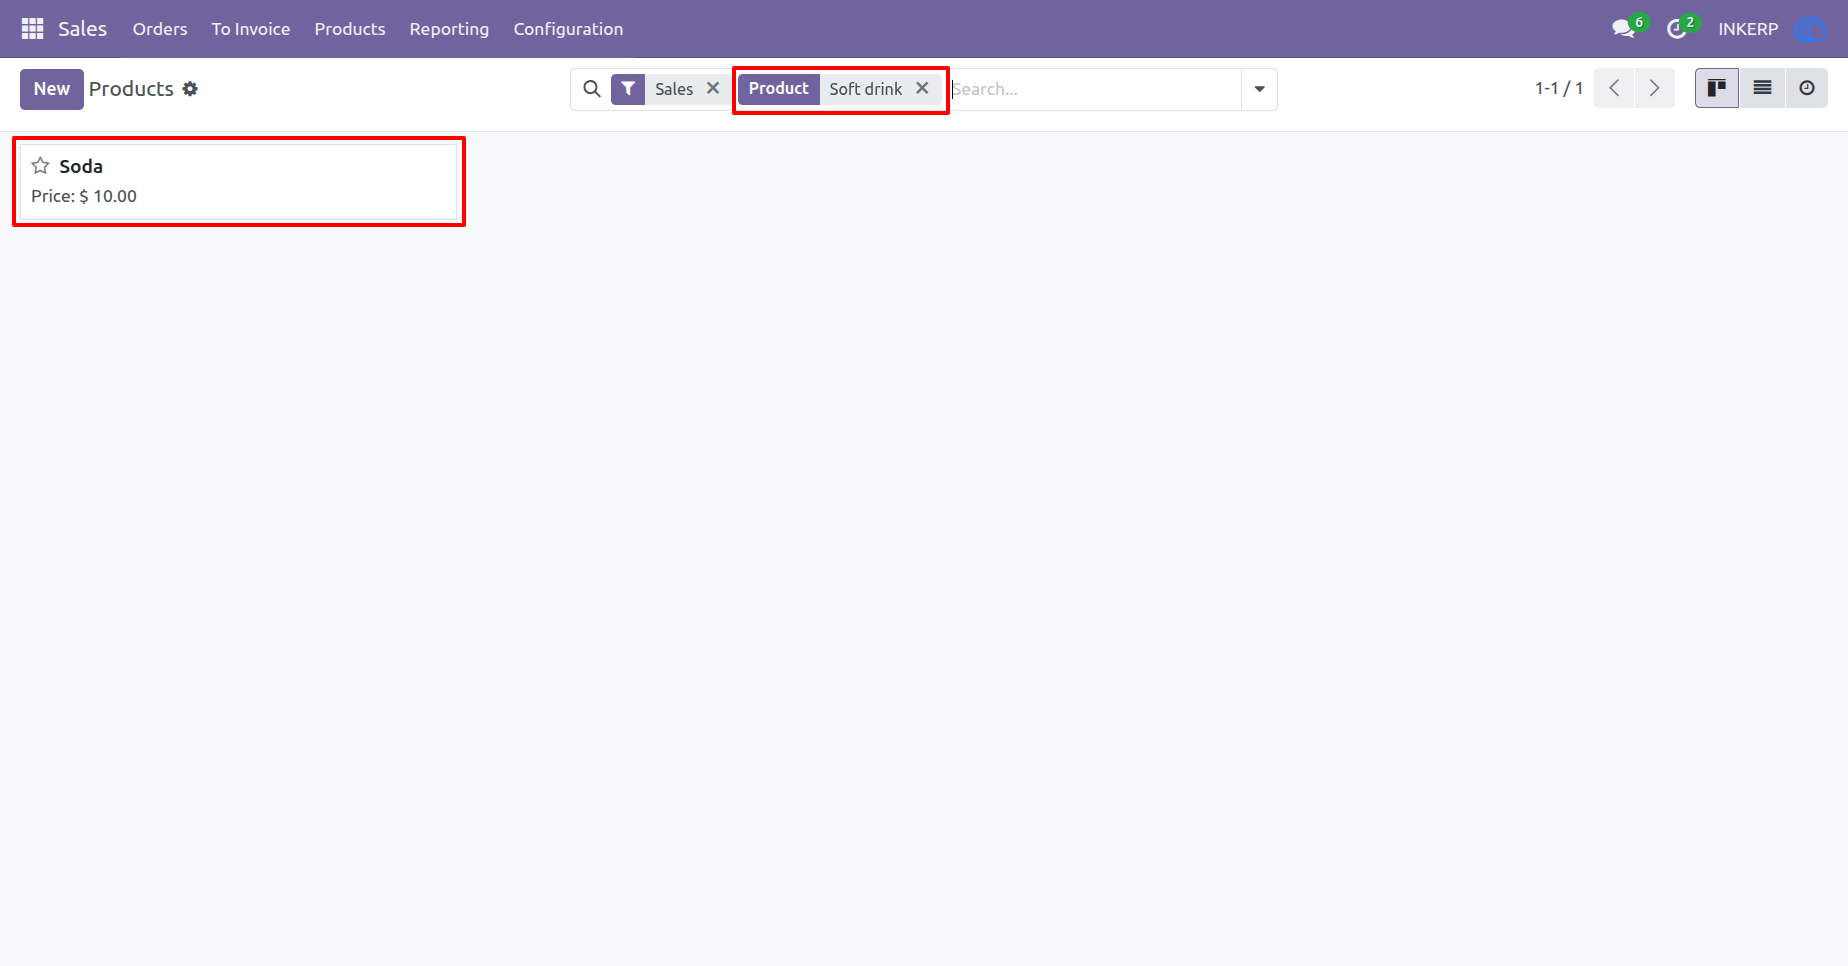Open the Products menu
Image resolution: width=1848 pixels, height=966 pixels.
350,29
